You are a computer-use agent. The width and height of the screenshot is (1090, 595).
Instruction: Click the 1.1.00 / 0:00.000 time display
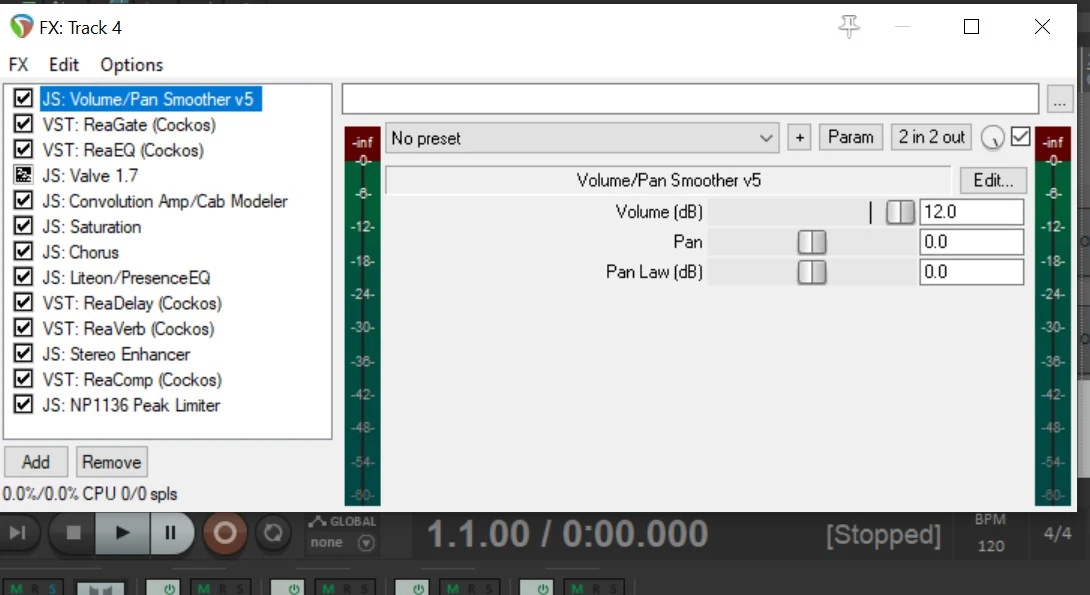[x=567, y=533]
